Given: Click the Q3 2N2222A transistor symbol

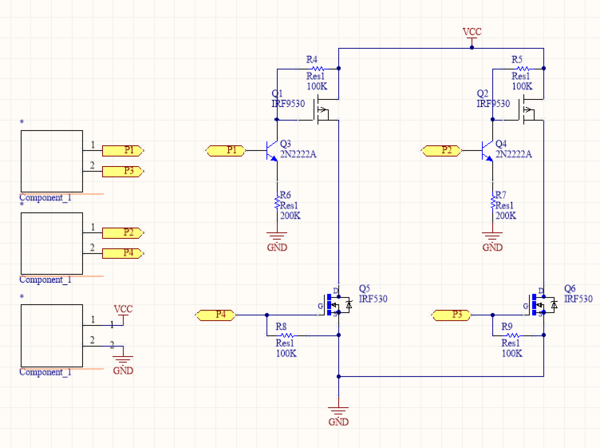Looking at the screenshot, I should click(272, 151).
